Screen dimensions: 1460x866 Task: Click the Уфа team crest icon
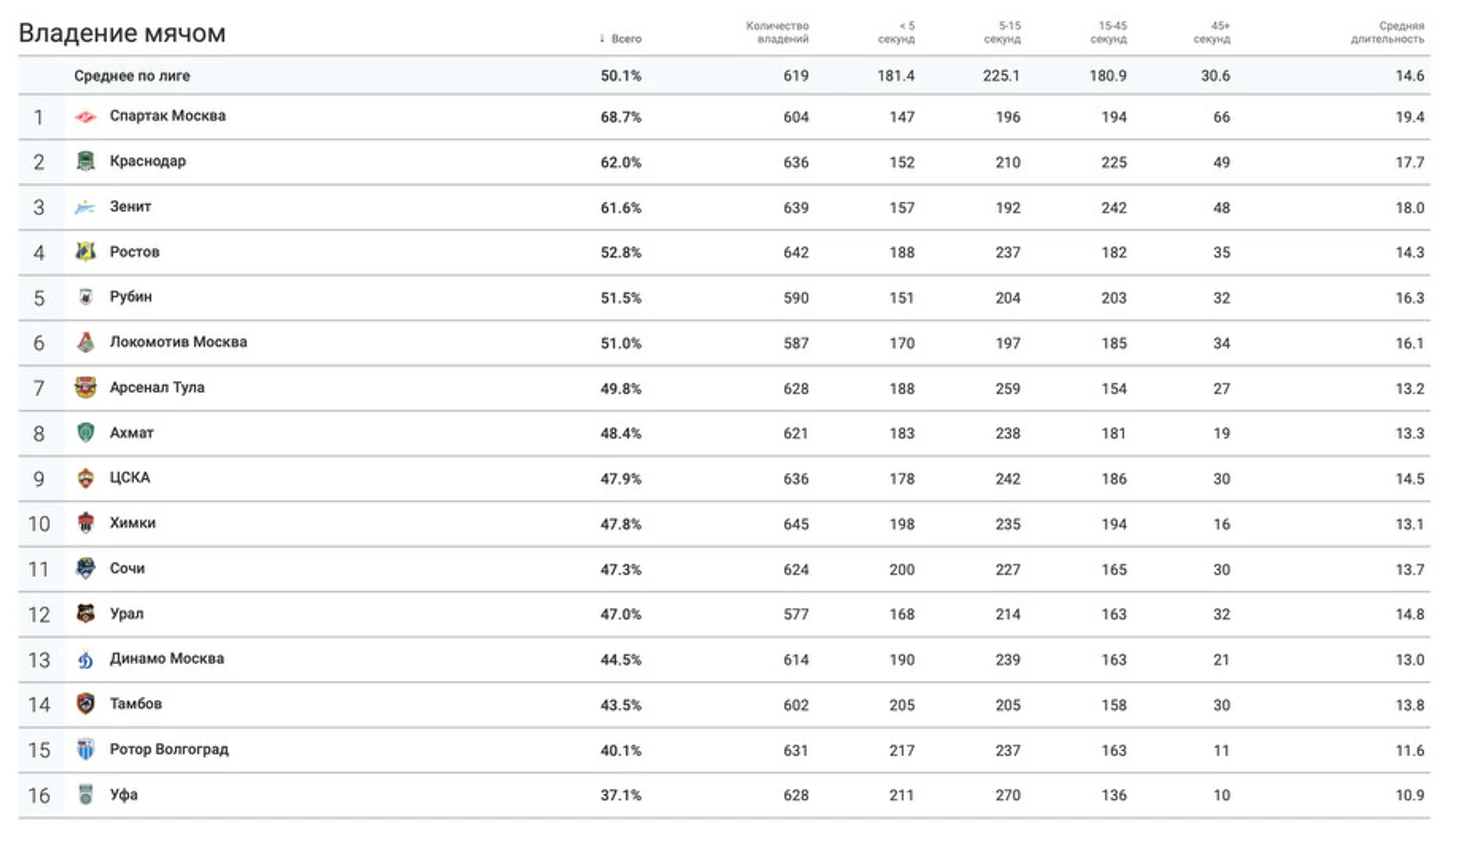[x=86, y=795]
